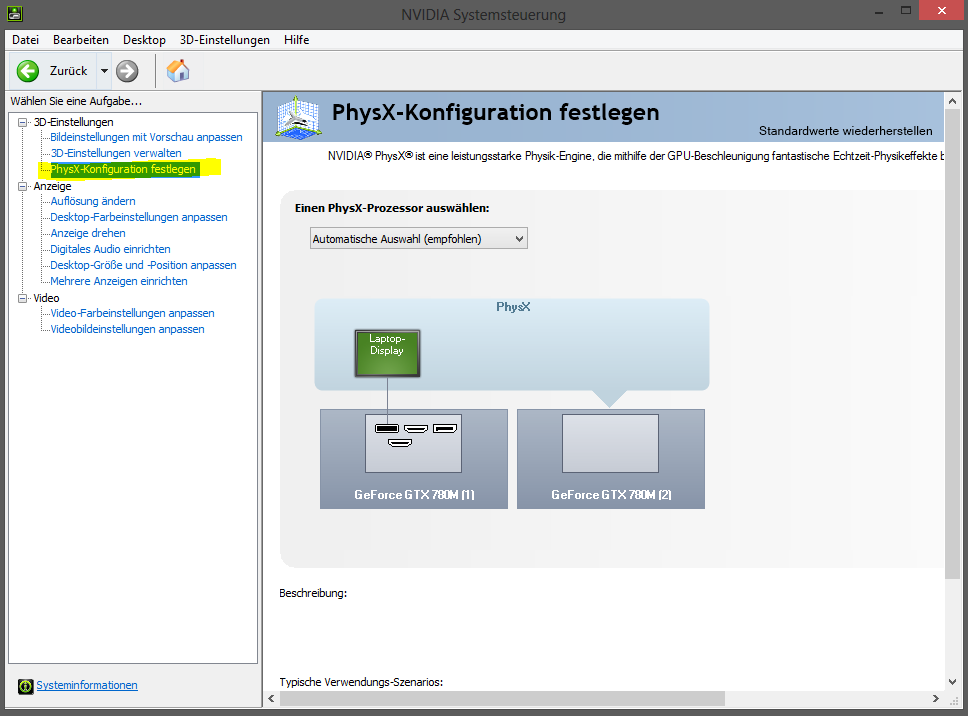The image size is (968, 716).
Task: Select Mehrere Anzeigen einrichten task
Action: (119, 281)
